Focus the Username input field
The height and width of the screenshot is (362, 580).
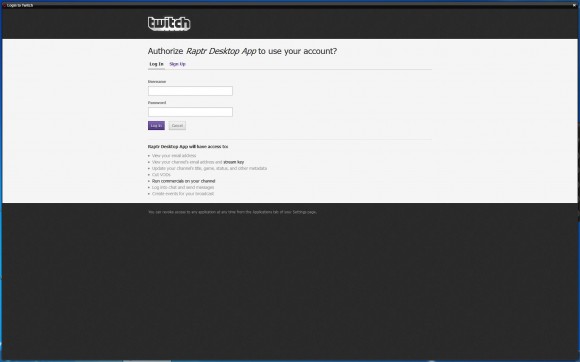tap(190, 91)
